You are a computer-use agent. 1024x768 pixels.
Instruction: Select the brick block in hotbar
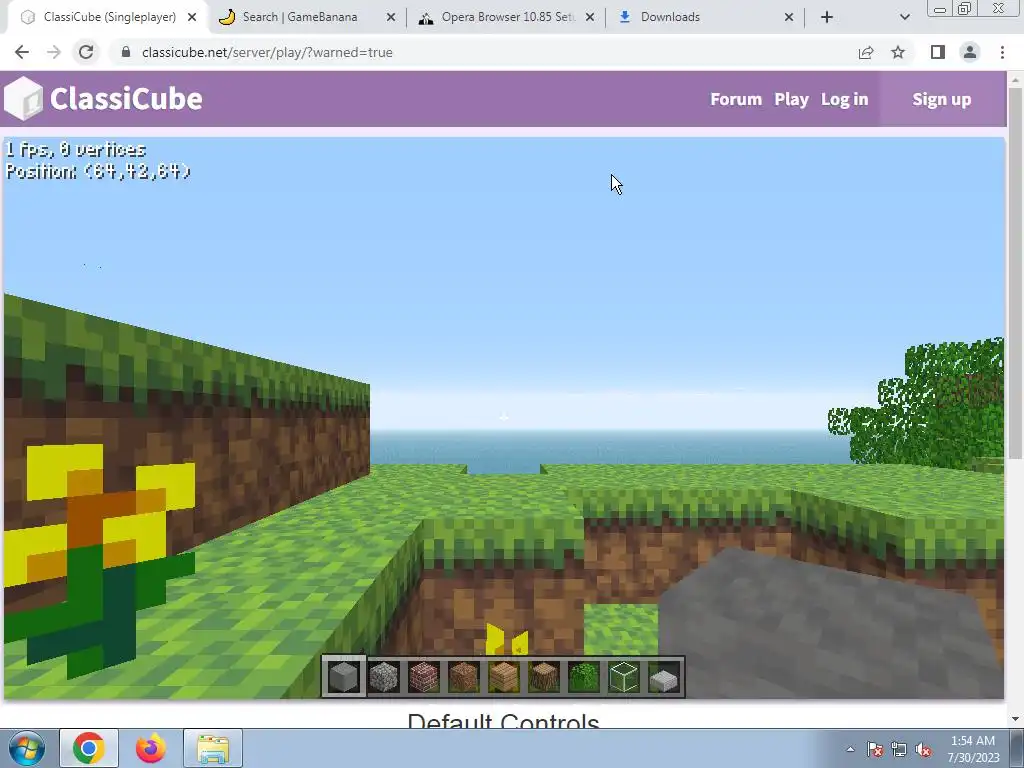(424, 677)
